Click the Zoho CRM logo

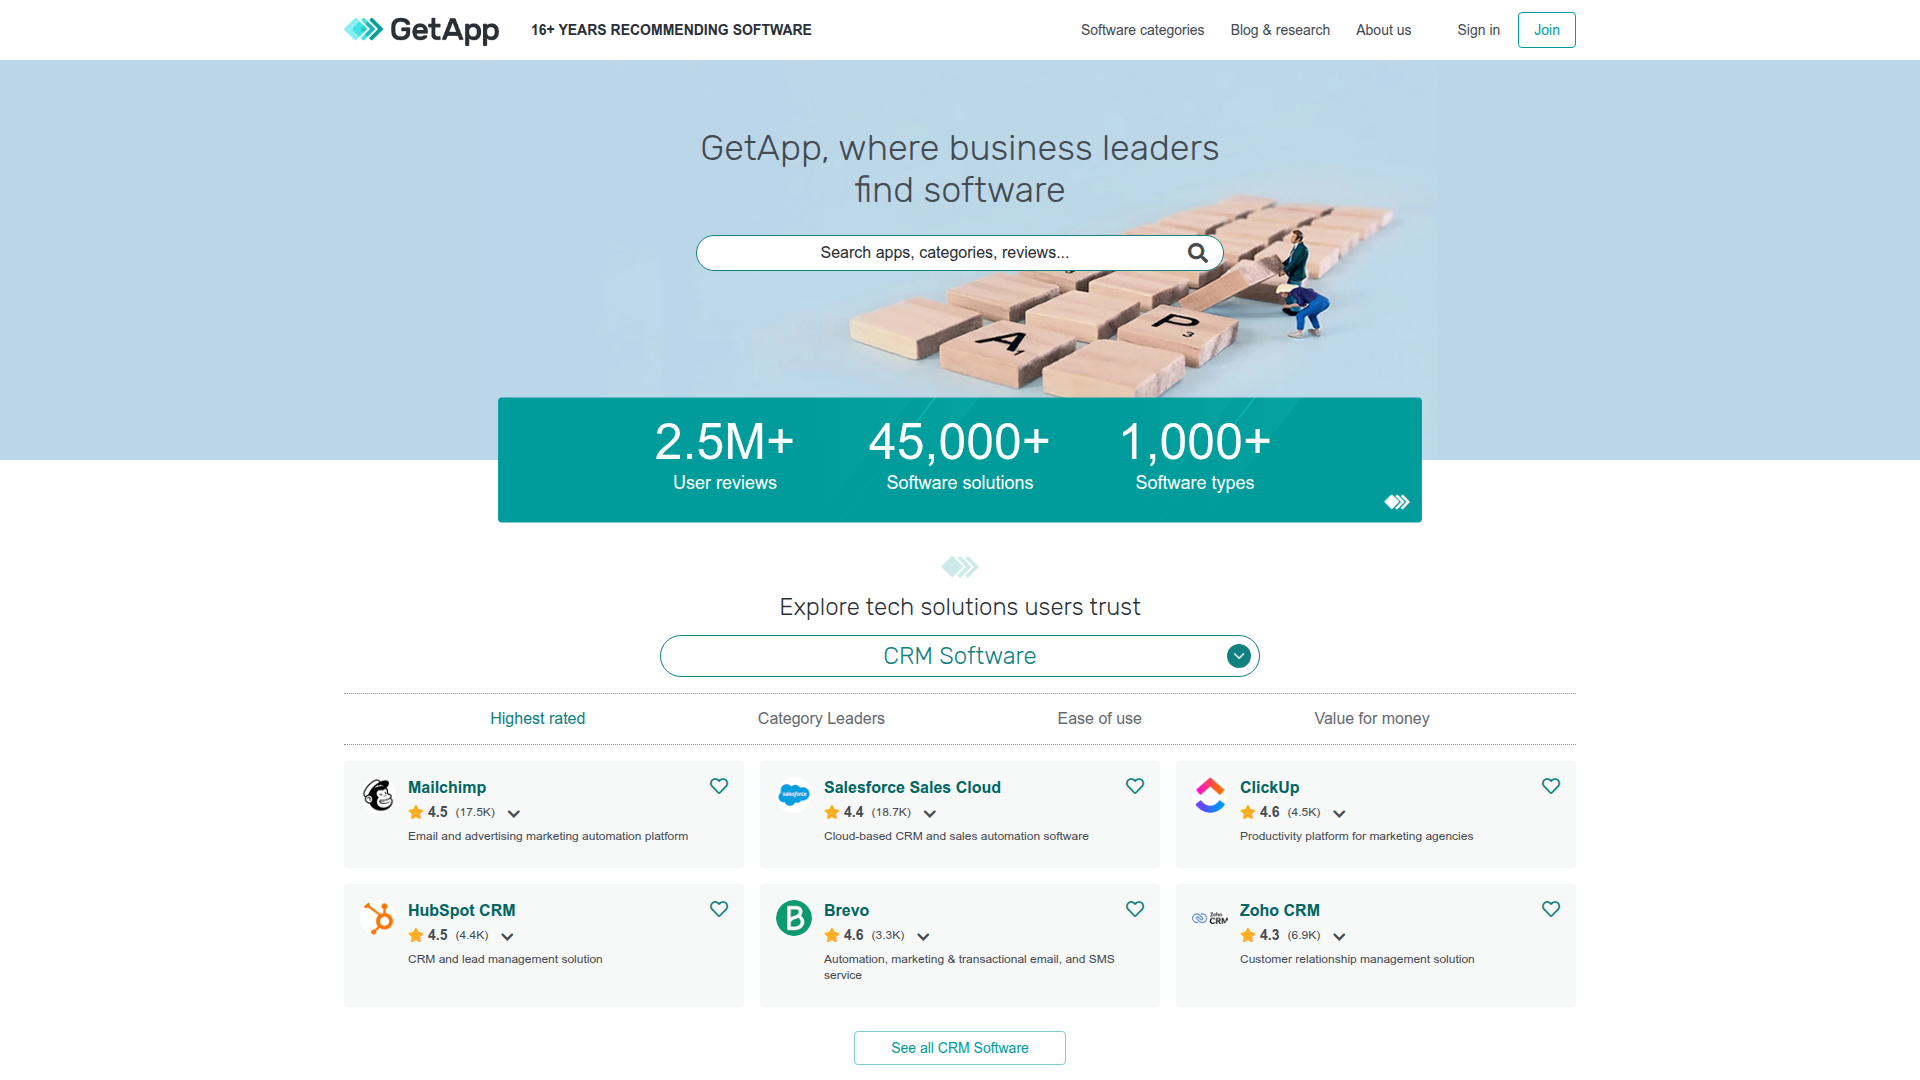click(x=1209, y=918)
